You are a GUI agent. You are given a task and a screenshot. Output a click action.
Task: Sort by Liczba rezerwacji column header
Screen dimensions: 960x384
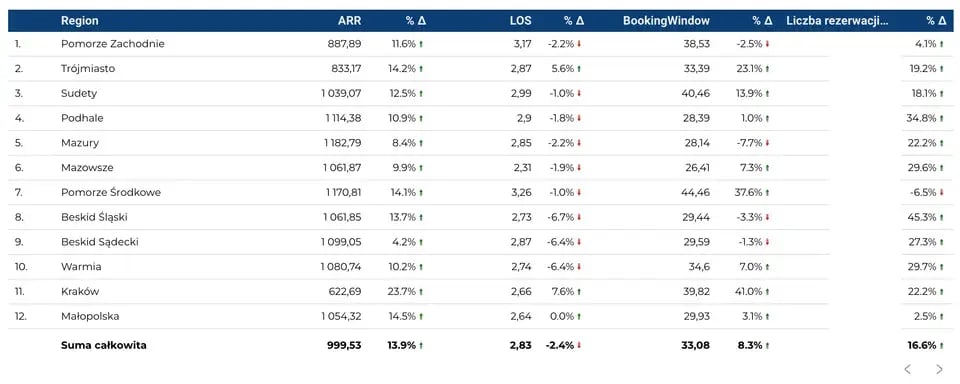coord(837,21)
